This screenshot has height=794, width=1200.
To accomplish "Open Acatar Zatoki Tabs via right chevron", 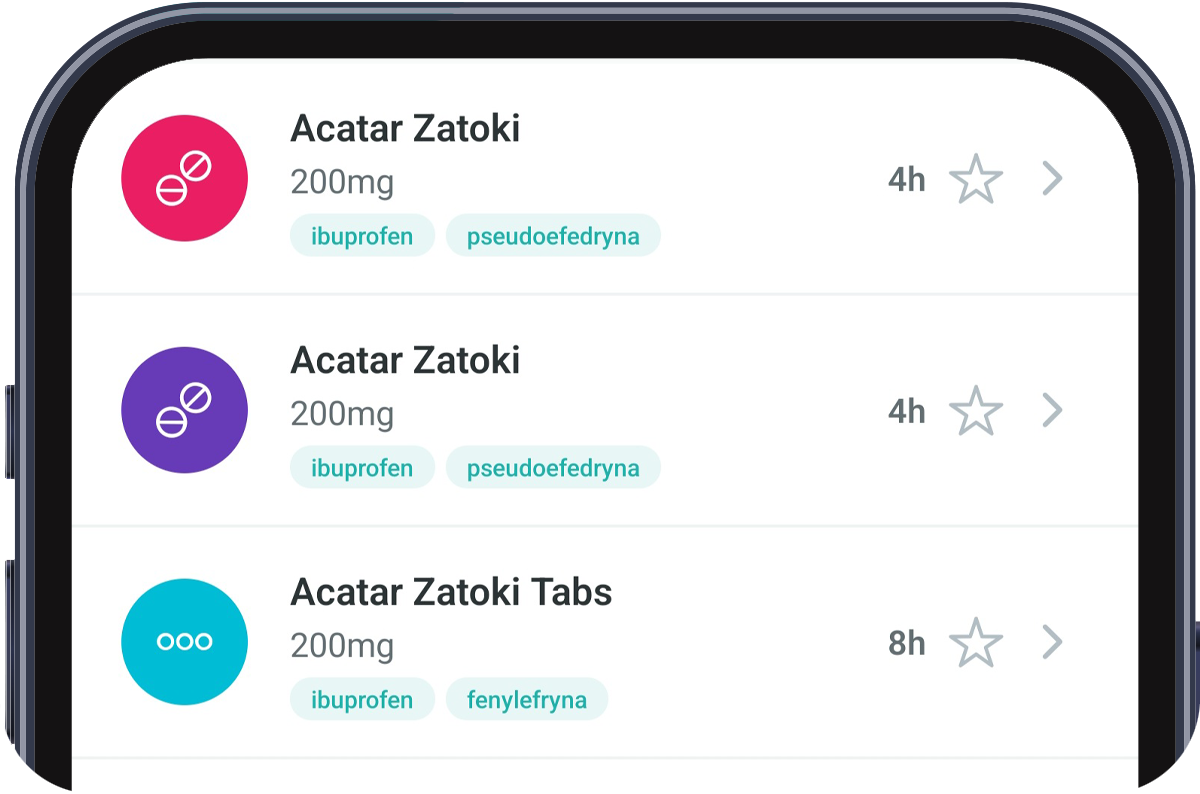I will coord(1052,642).
